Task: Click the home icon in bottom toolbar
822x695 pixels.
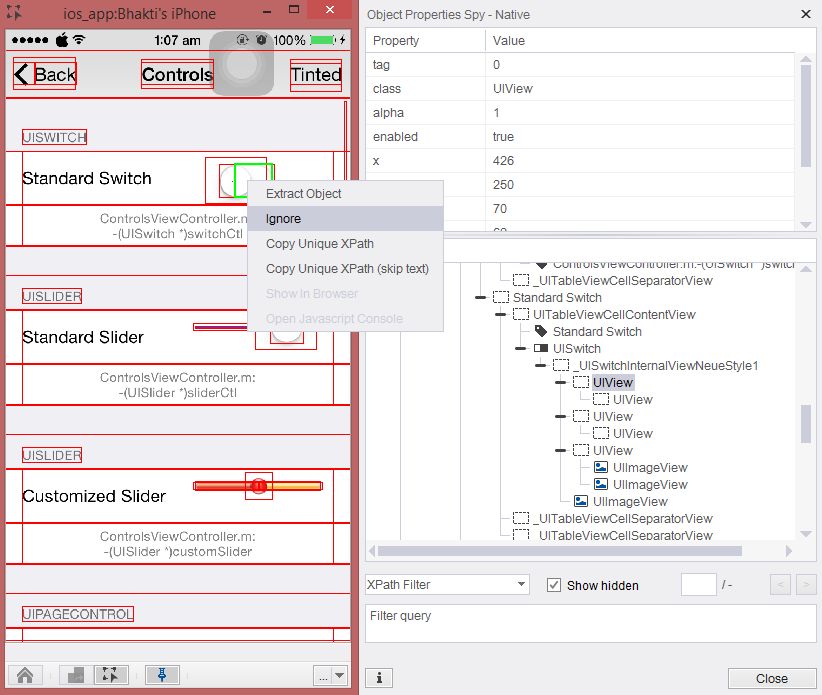Action: tap(26, 675)
